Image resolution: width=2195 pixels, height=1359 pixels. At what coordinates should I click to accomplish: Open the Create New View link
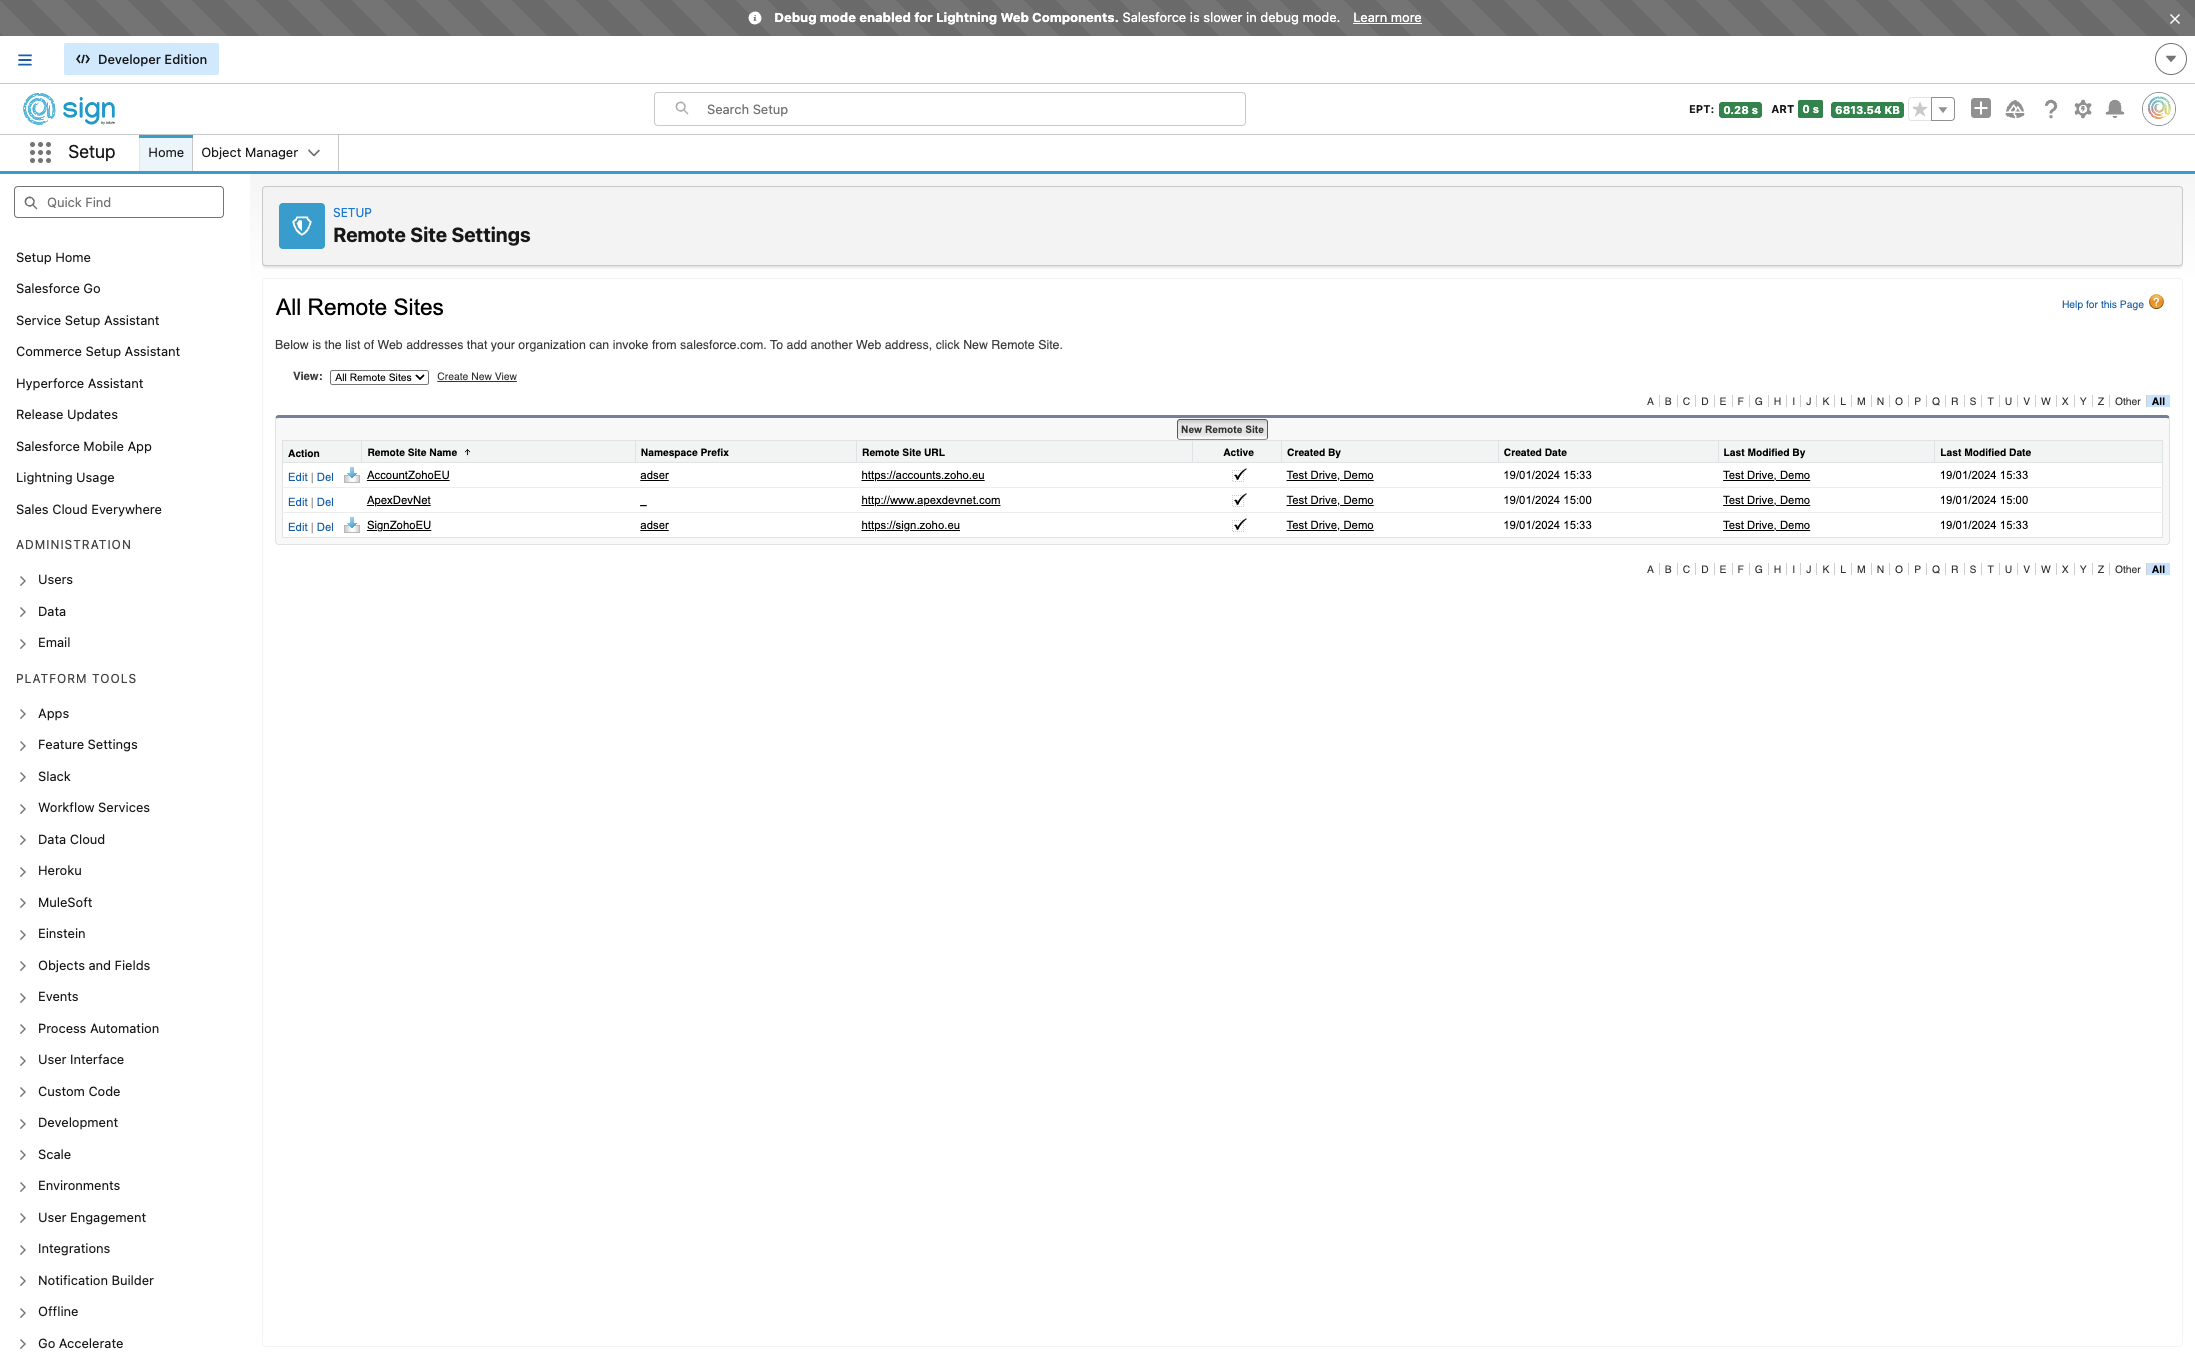click(477, 377)
